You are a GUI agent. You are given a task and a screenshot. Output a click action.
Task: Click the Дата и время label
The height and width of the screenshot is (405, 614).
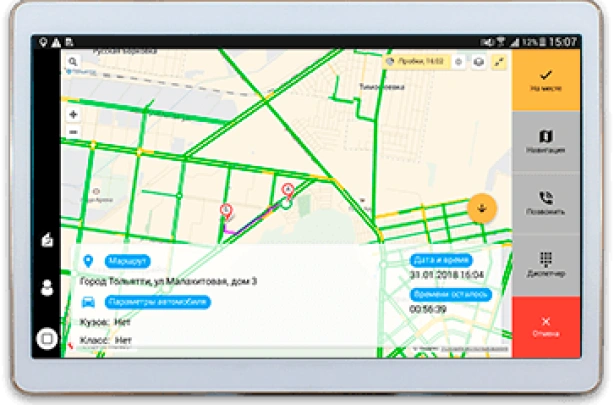[442, 259]
